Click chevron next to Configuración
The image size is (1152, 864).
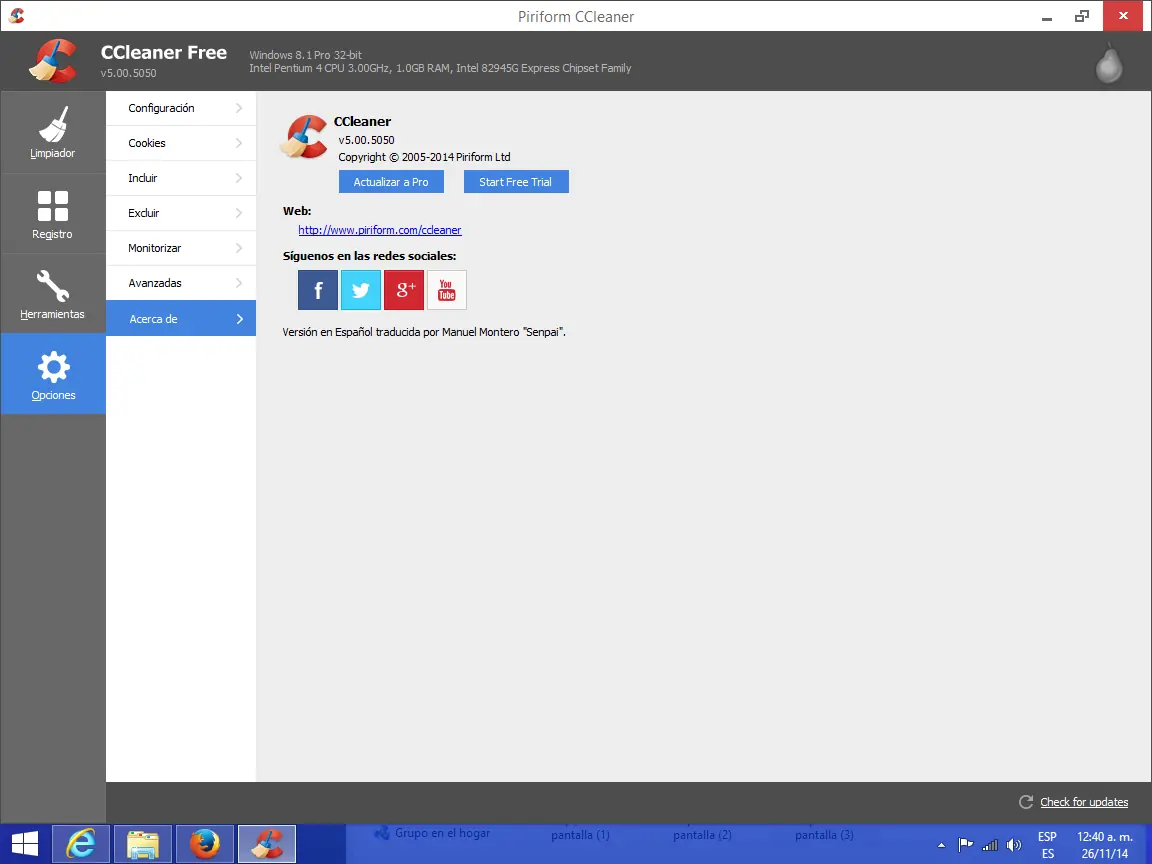(x=239, y=108)
